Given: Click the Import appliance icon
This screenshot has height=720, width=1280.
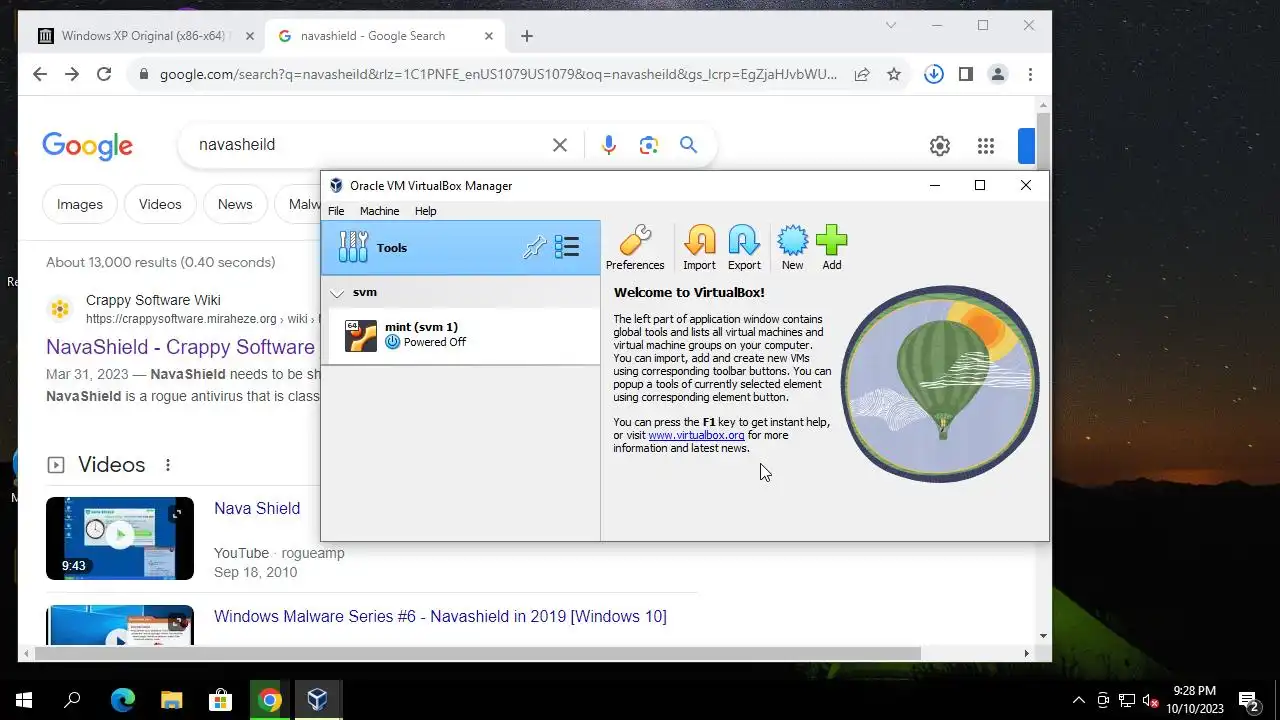Looking at the screenshot, I should [699, 248].
